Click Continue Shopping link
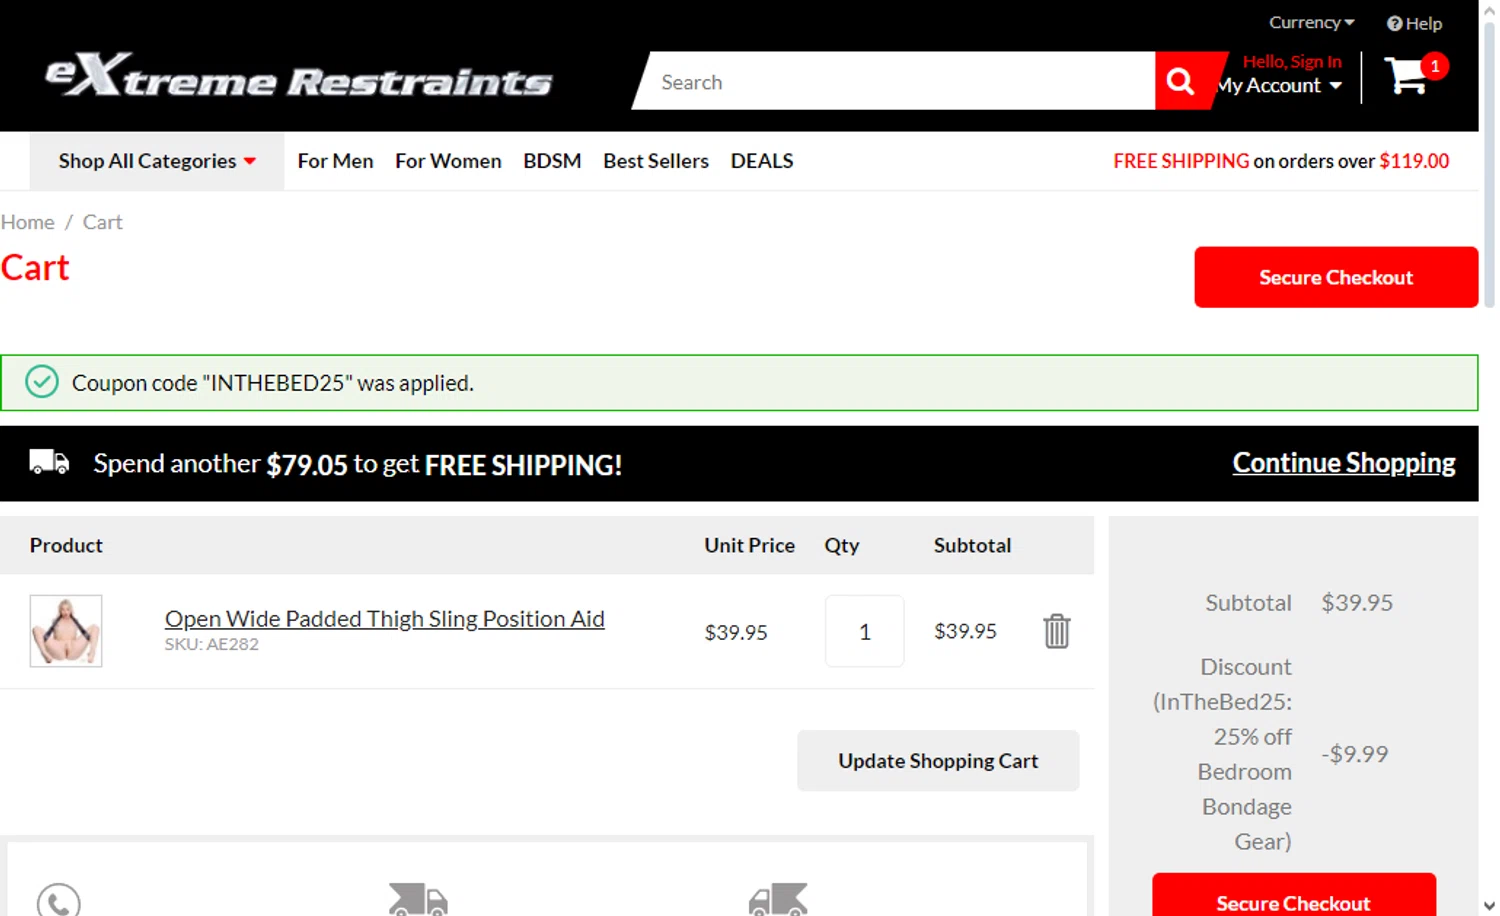 (x=1344, y=463)
